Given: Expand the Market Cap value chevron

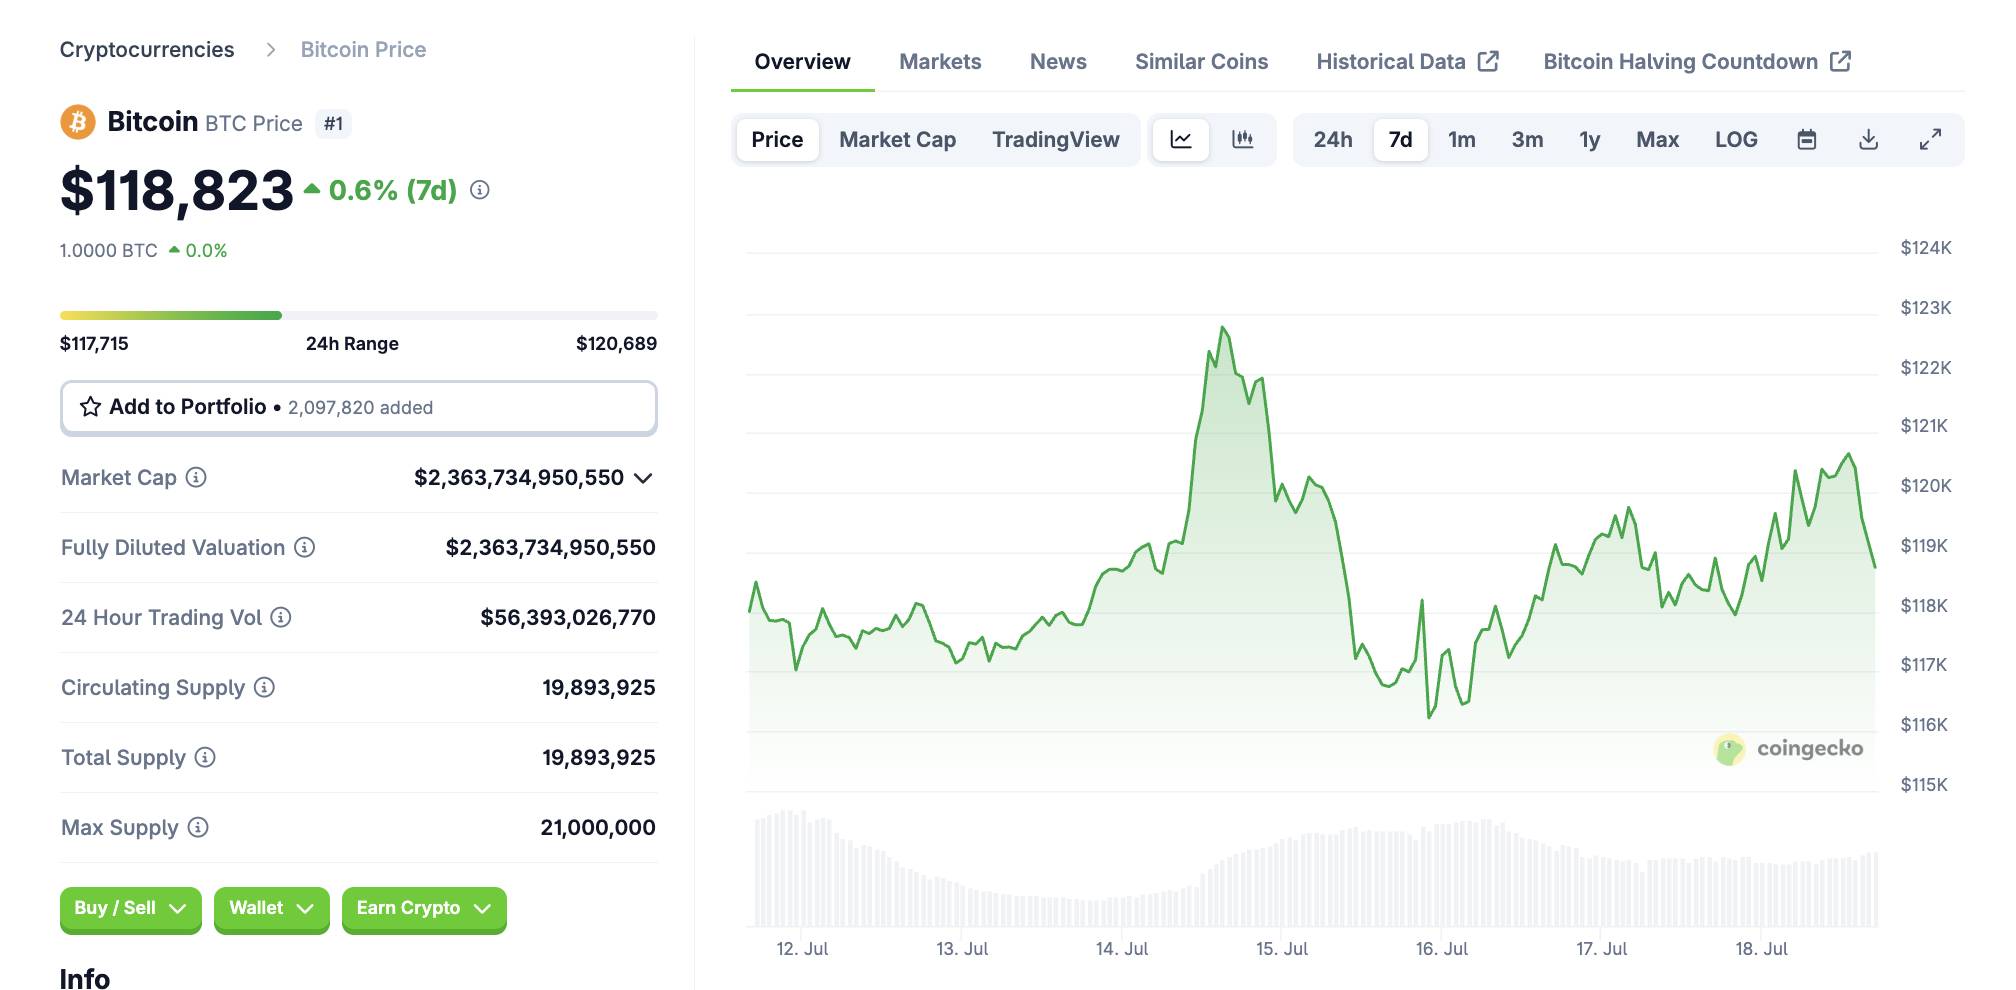Looking at the screenshot, I should (x=644, y=478).
